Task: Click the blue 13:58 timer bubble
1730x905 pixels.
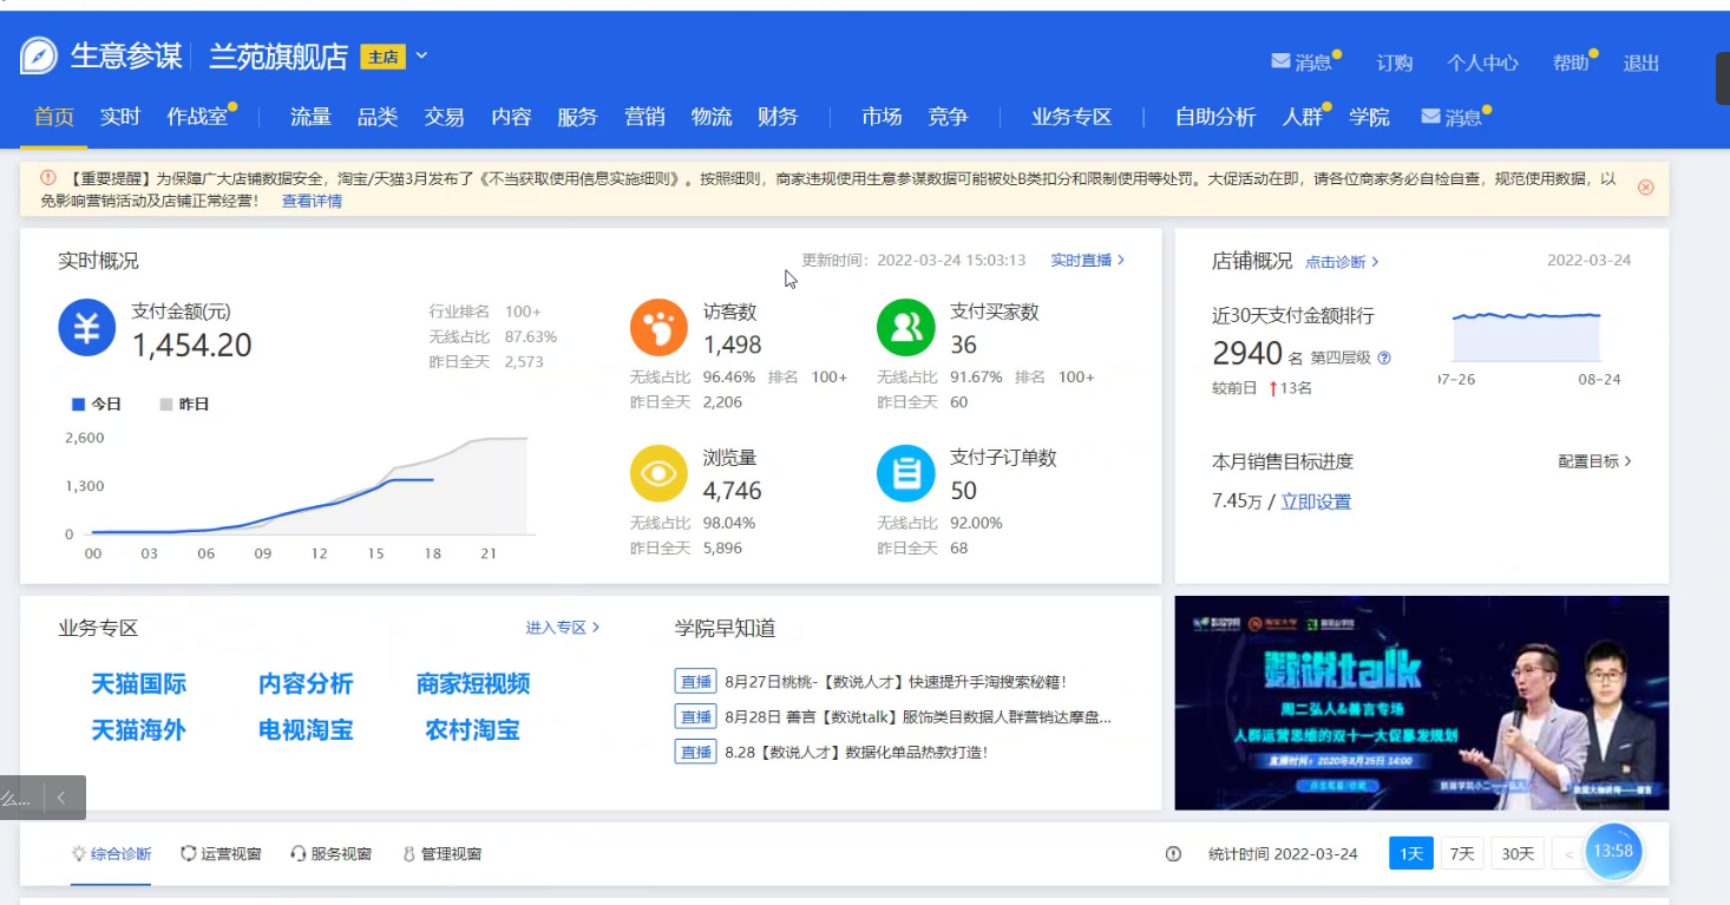Action: pyautogui.click(x=1613, y=851)
